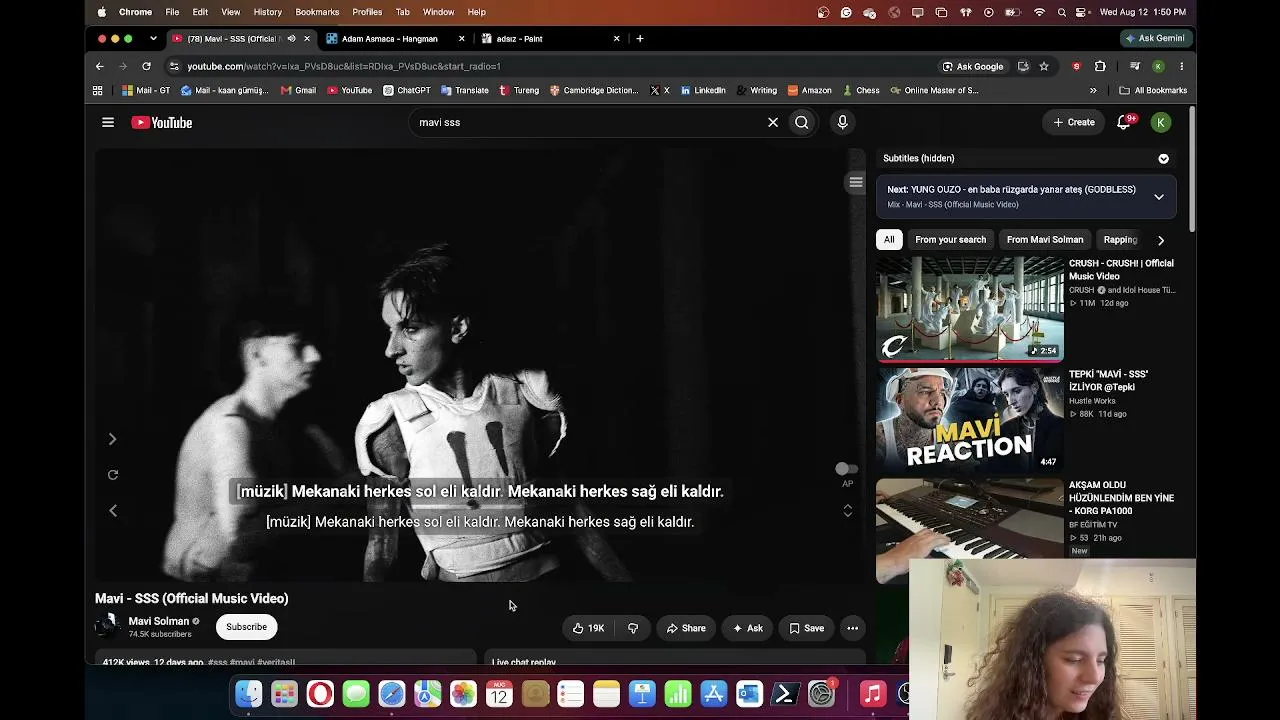
Task: Click the up-down chevrons by the player
Action: (x=847, y=510)
